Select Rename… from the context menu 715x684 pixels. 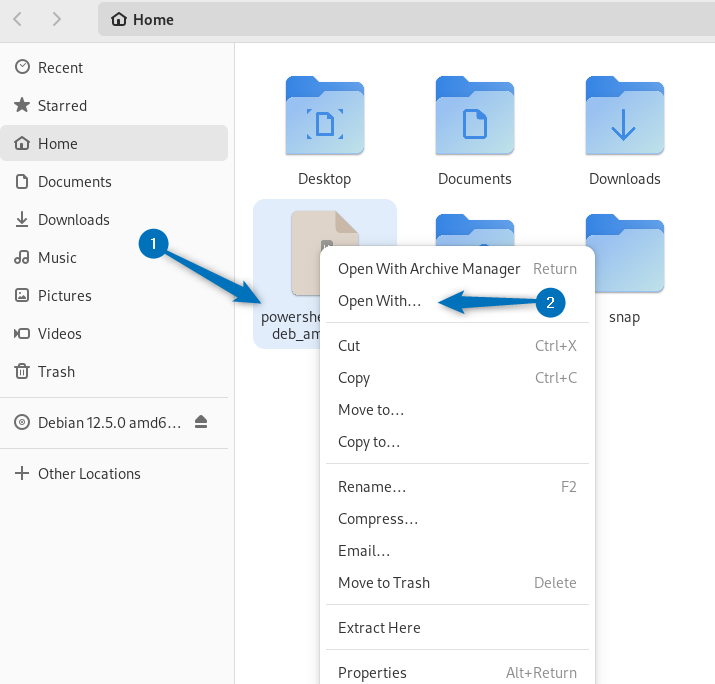(372, 487)
